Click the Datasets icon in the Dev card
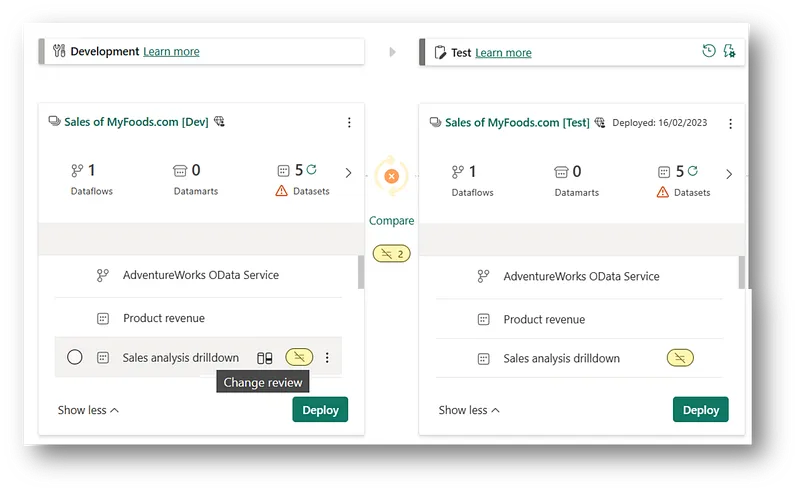Screen dimensions: 800x493 coord(283,171)
